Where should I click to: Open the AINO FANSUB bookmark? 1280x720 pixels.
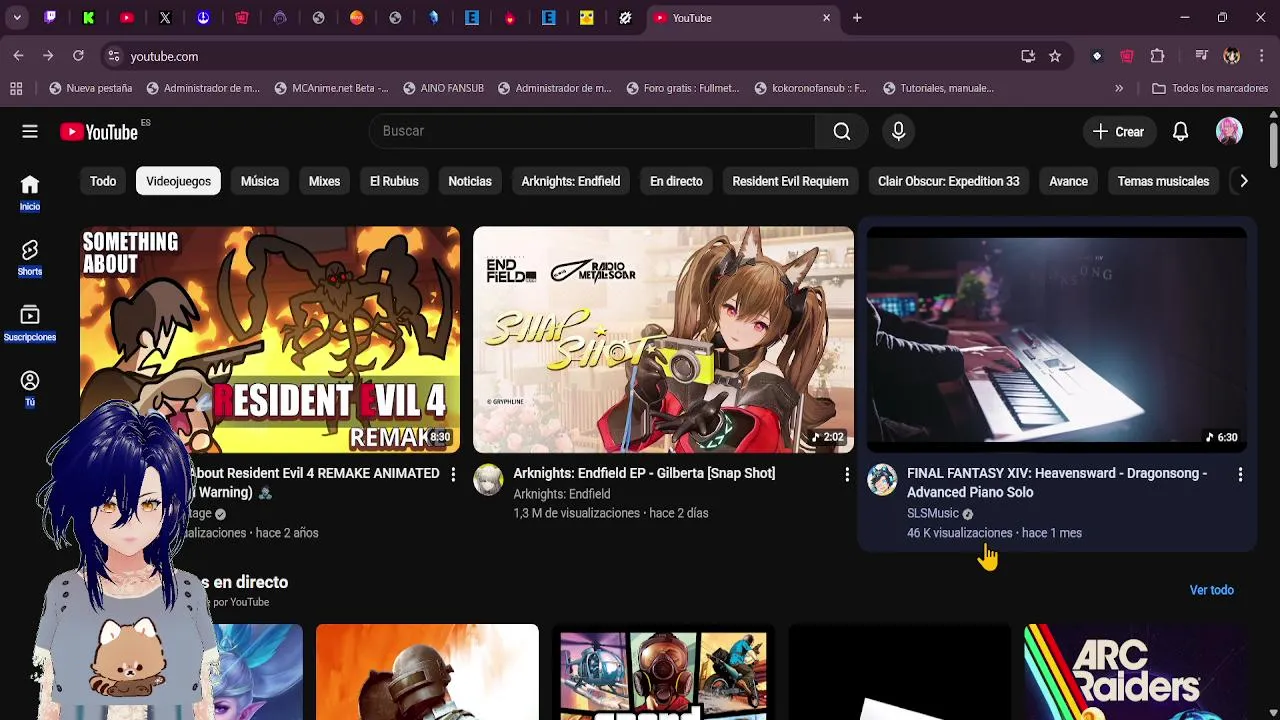[443, 88]
